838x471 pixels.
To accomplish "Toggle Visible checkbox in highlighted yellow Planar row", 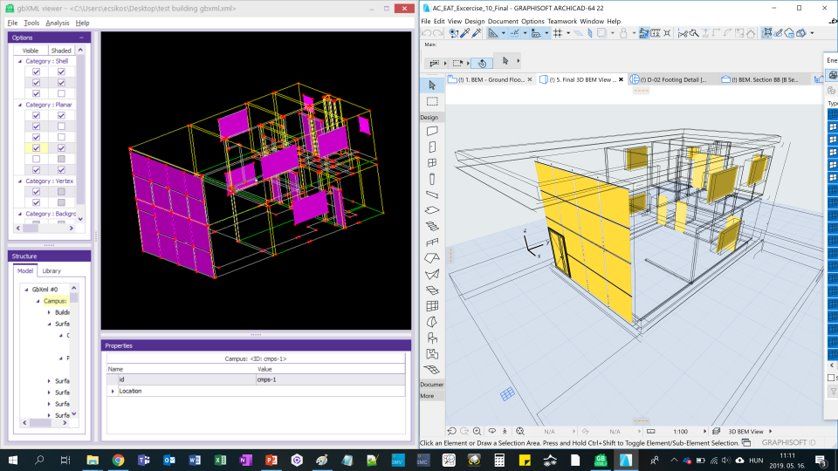I will 36,148.
